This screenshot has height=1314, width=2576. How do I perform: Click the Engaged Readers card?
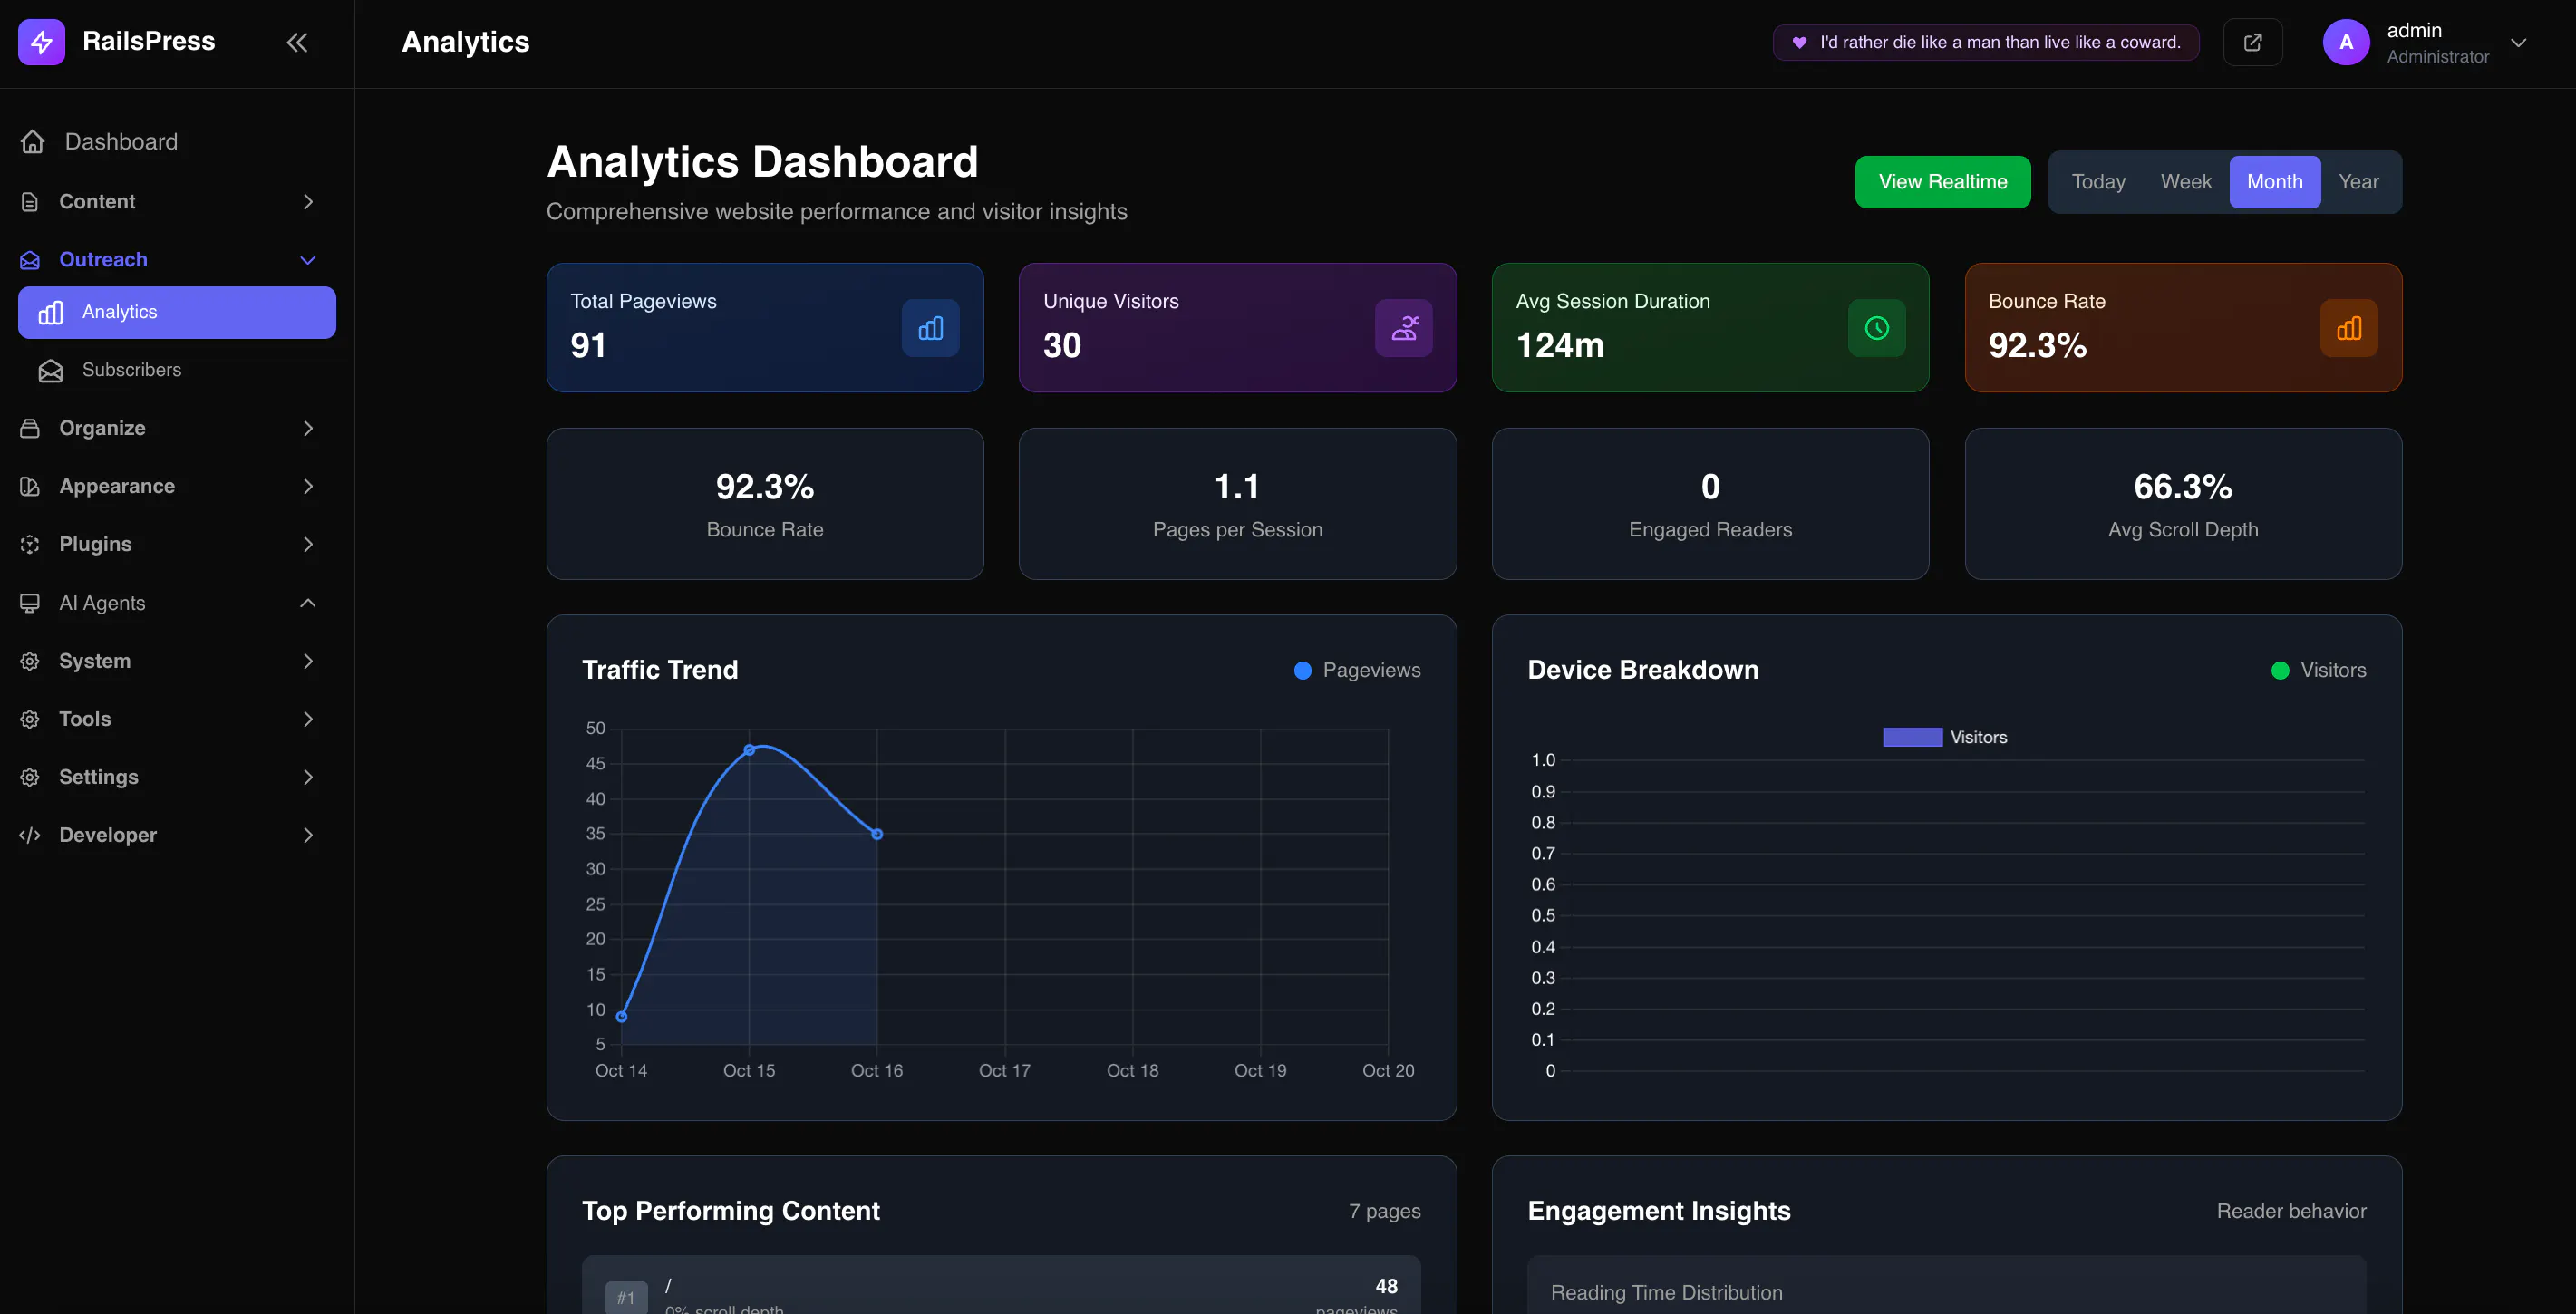pyautogui.click(x=1710, y=504)
